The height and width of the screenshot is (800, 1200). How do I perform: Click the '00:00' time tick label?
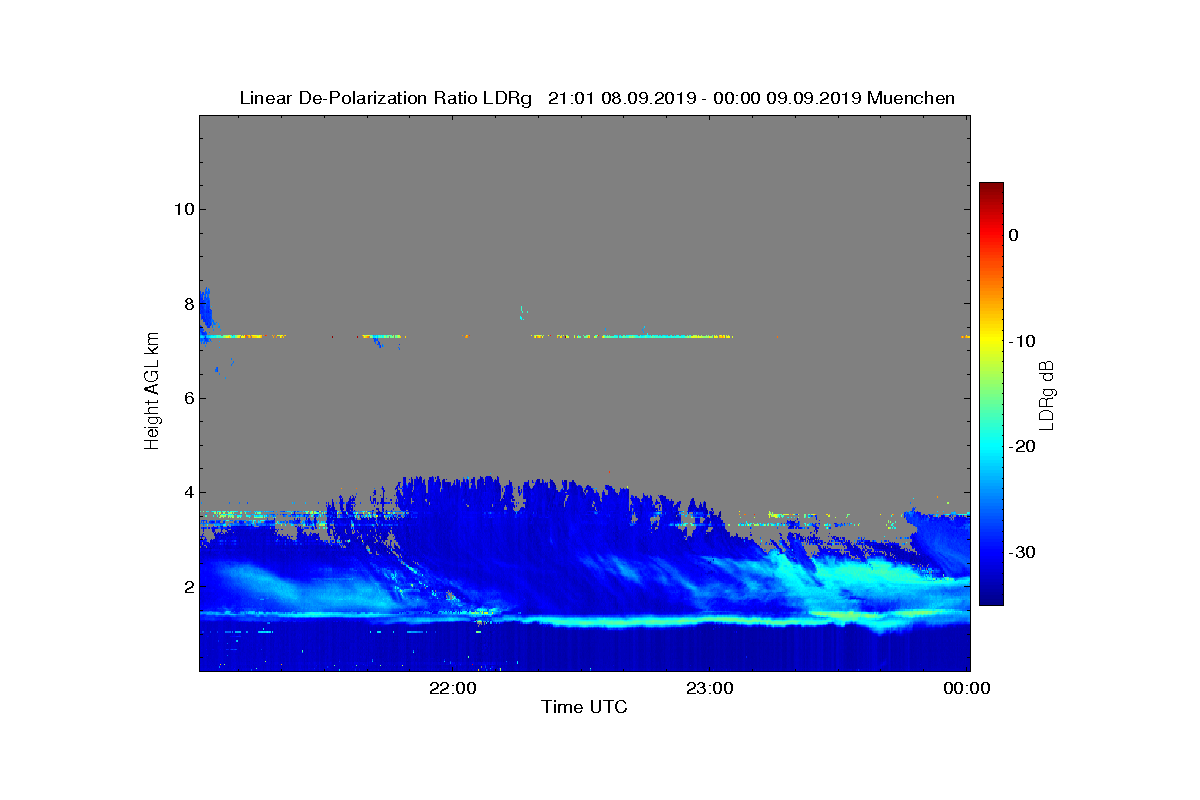coord(968,688)
